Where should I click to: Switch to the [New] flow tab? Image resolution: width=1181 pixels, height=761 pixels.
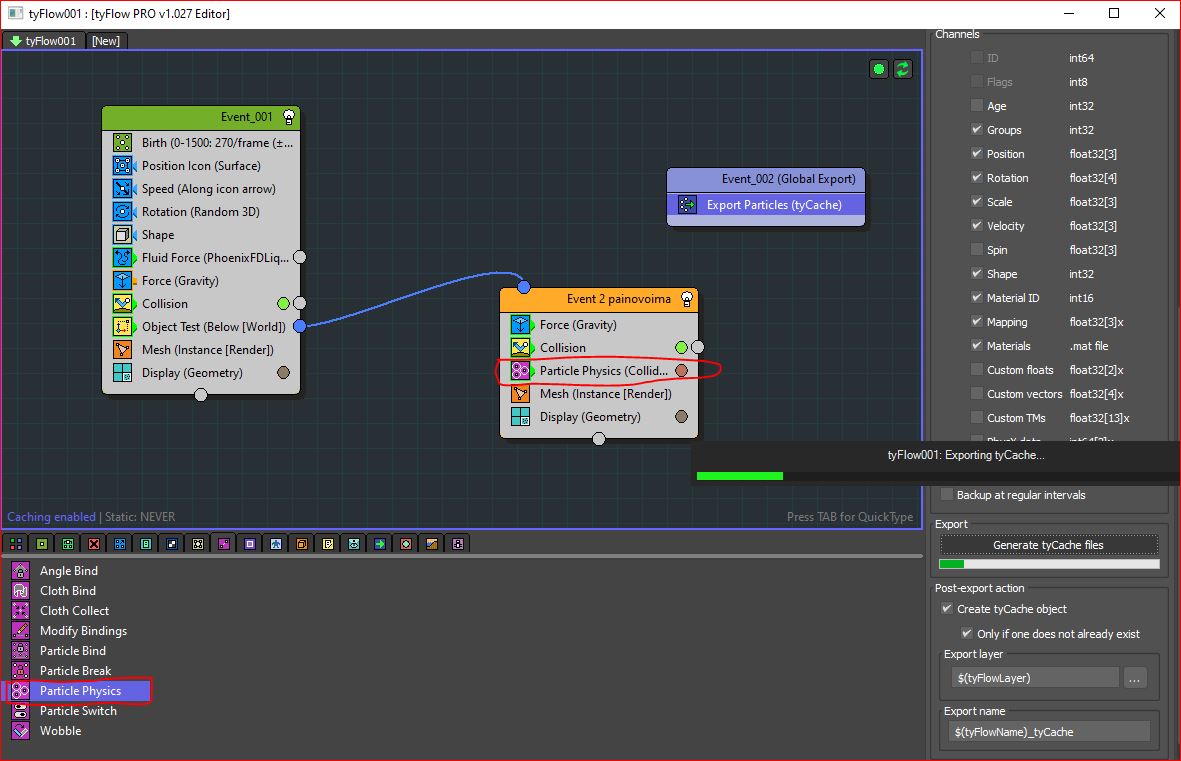point(106,41)
